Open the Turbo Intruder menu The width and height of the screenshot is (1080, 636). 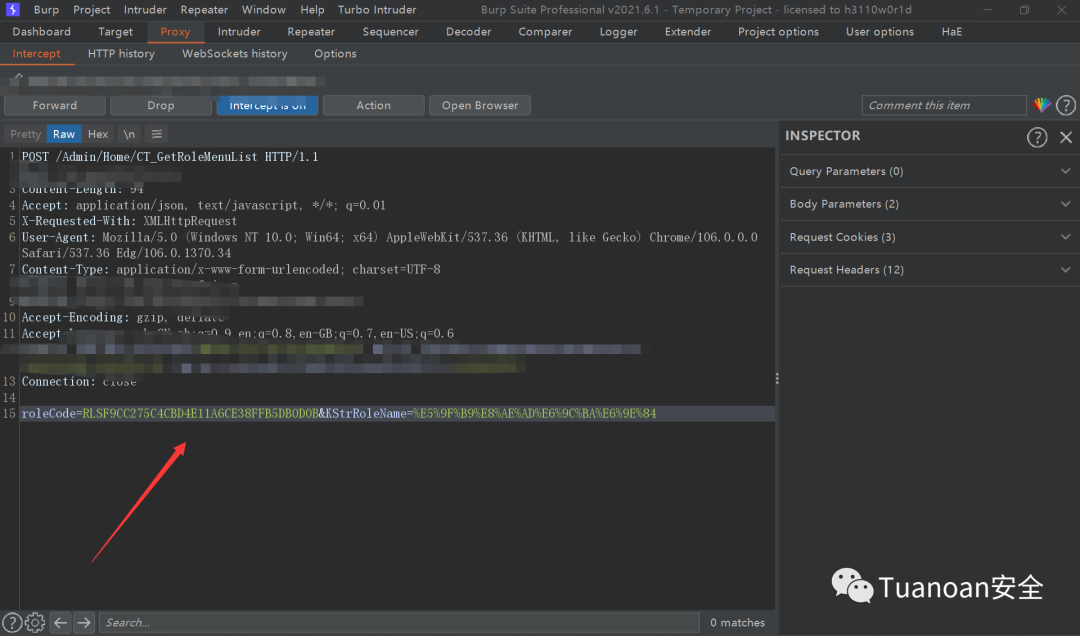(377, 10)
